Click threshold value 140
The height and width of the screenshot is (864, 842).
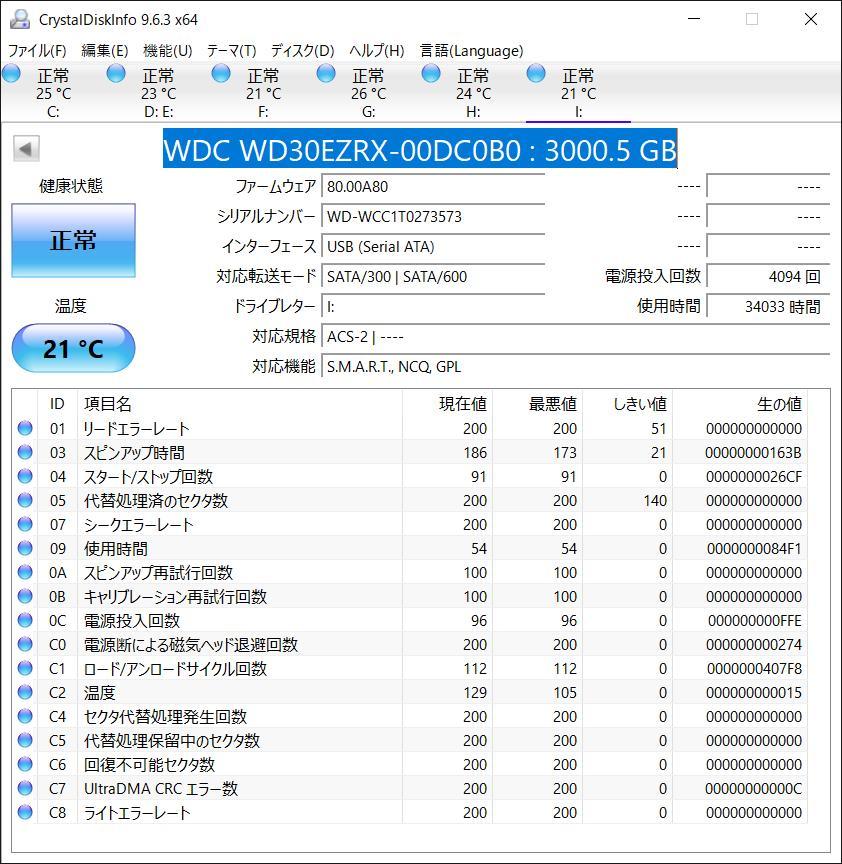coord(655,501)
